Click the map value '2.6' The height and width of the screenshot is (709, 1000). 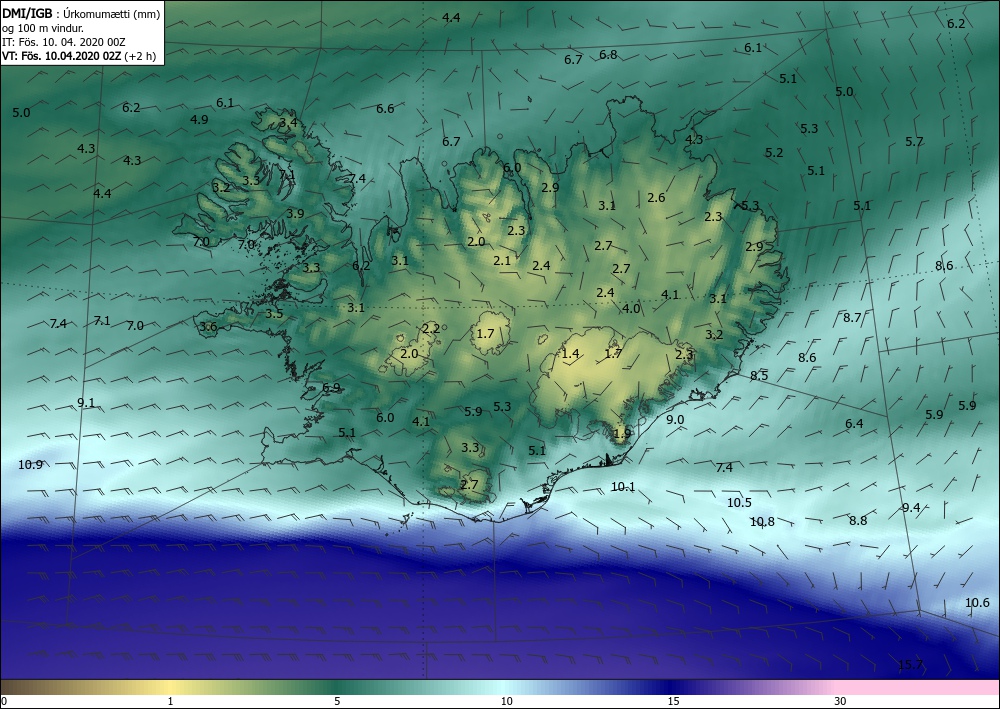click(x=656, y=198)
